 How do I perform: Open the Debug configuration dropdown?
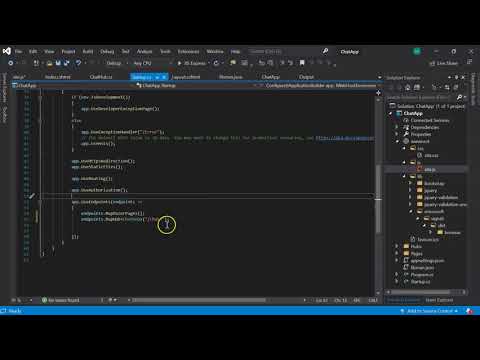(117, 63)
